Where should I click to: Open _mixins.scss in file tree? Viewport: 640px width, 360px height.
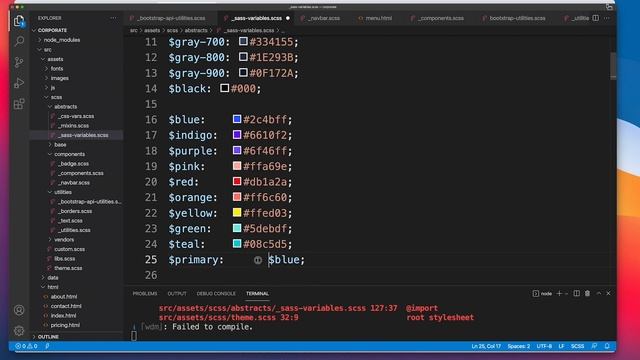[x=73, y=126]
